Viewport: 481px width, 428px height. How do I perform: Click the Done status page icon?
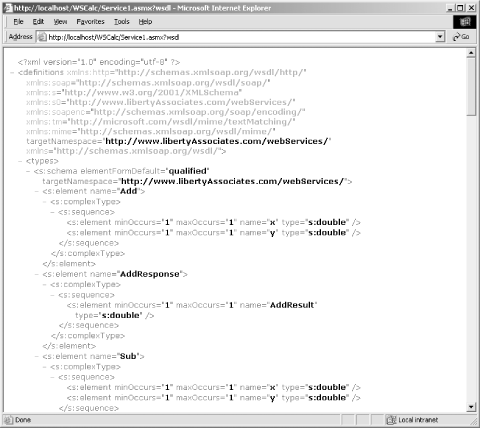(x=9, y=420)
